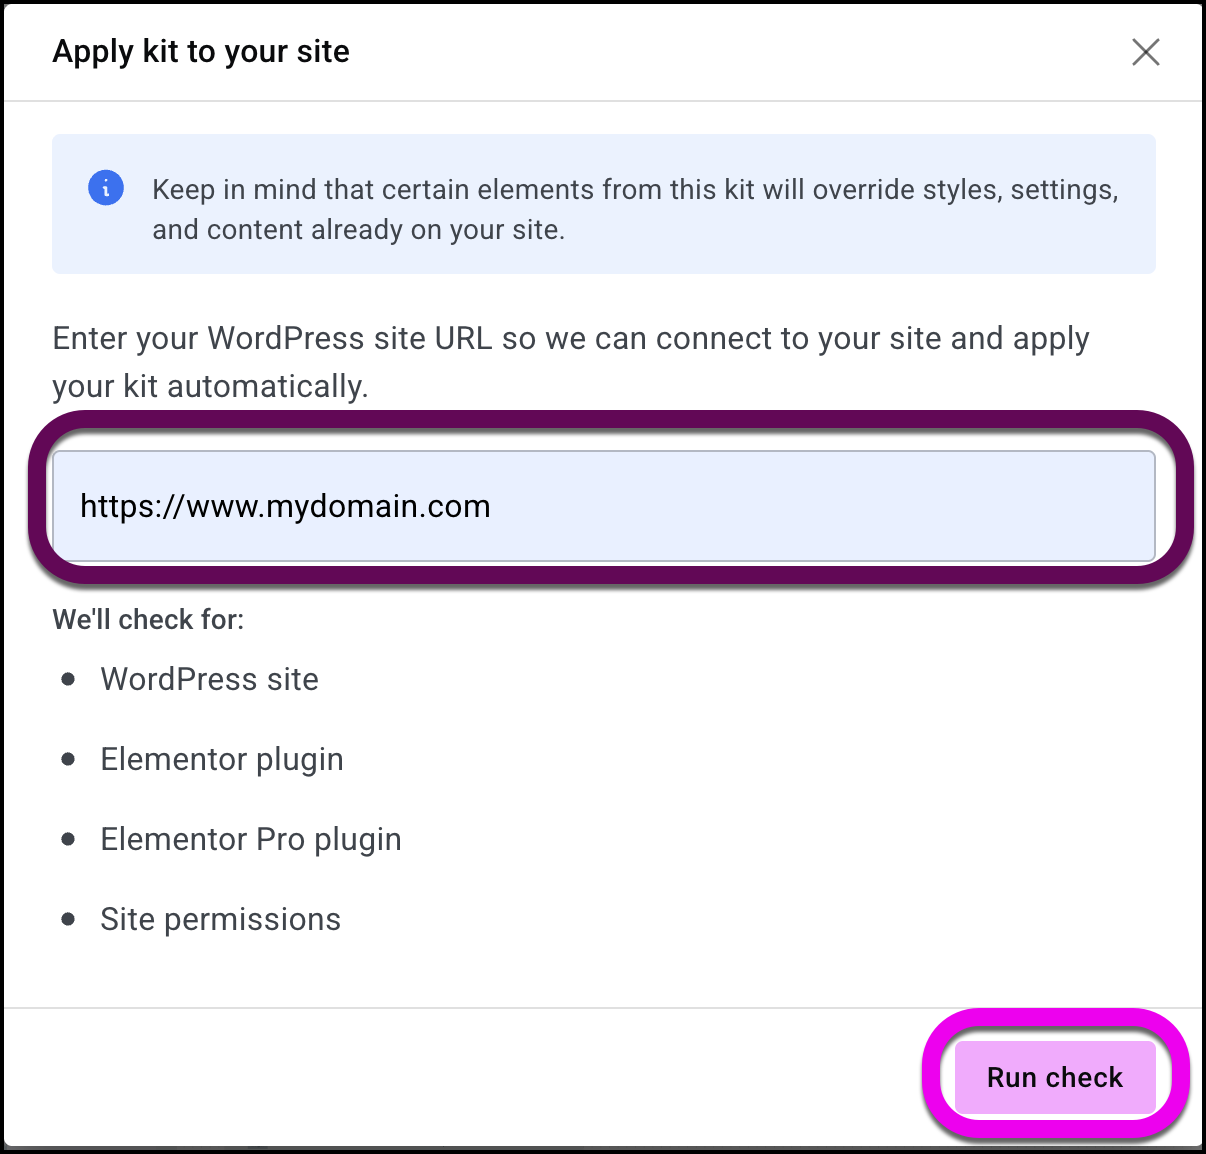Click the blue informational notice banner
Image resolution: width=1206 pixels, height=1154 pixels.
603,204
